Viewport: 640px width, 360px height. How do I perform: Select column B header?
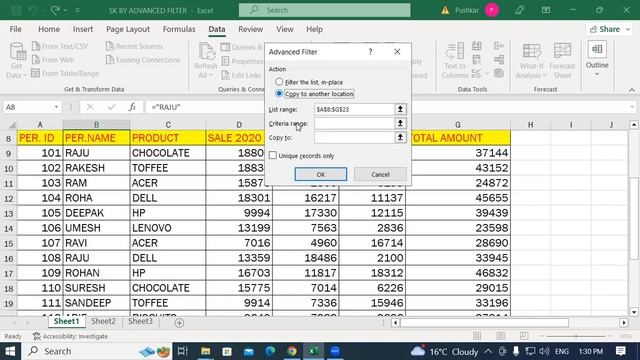tap(96, 124)
